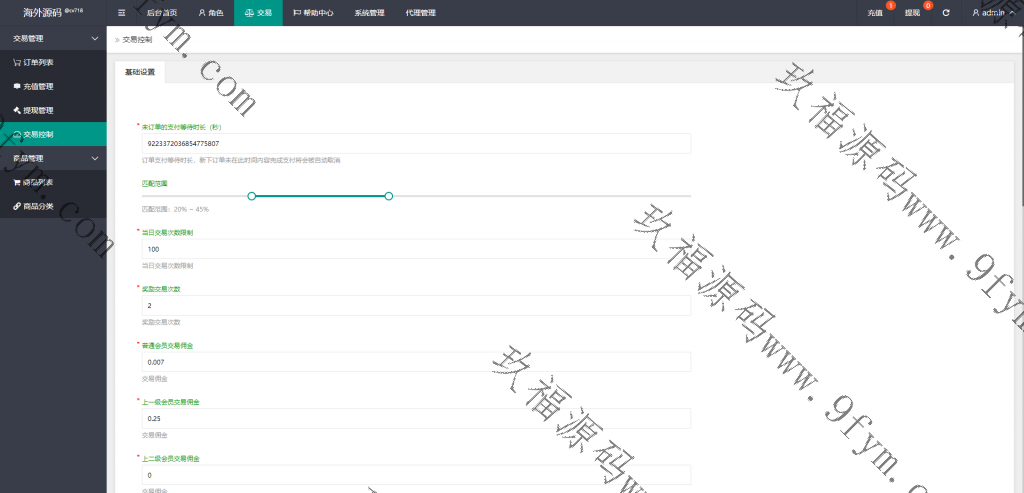1024x493 pixels.
Task: Select the 基础设置 tab
Action: (x=140, y=72)
